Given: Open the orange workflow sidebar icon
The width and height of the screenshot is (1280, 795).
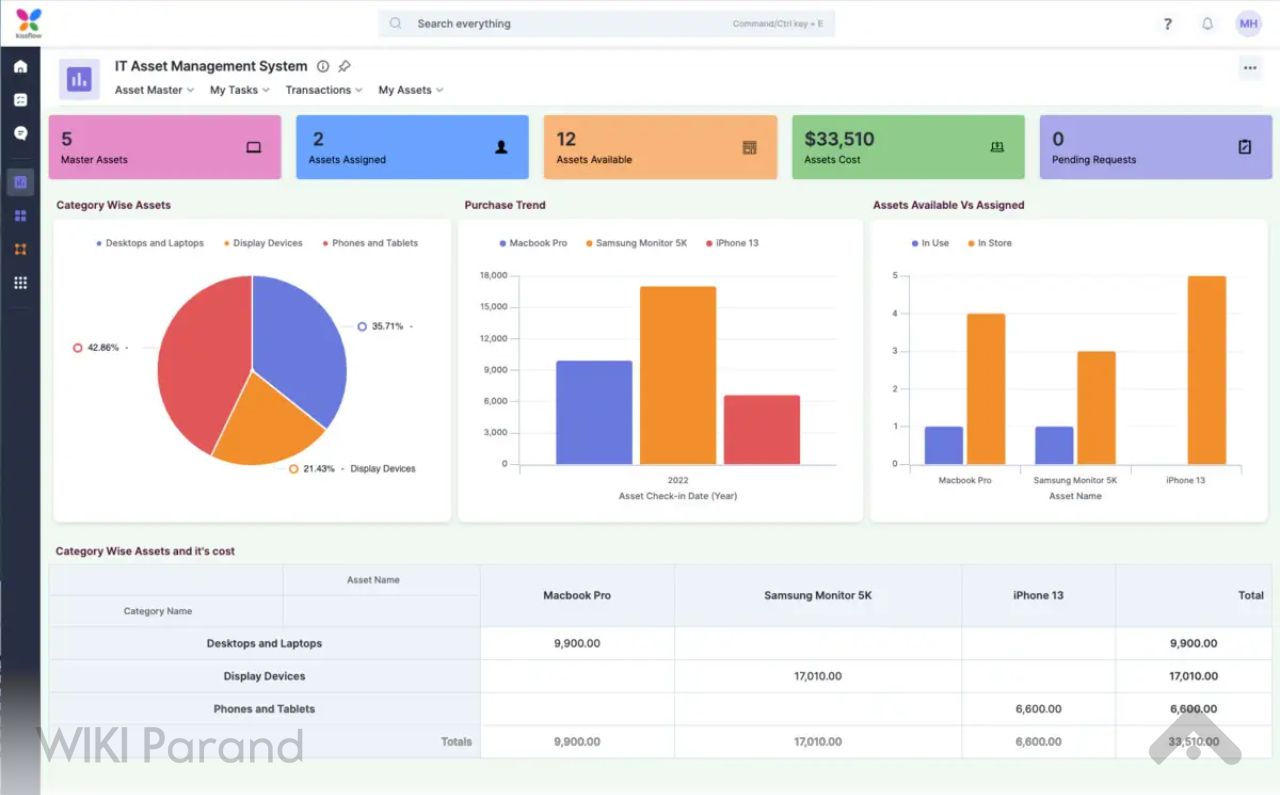Looking at the screenshot, I should click(x=20, y=249).
